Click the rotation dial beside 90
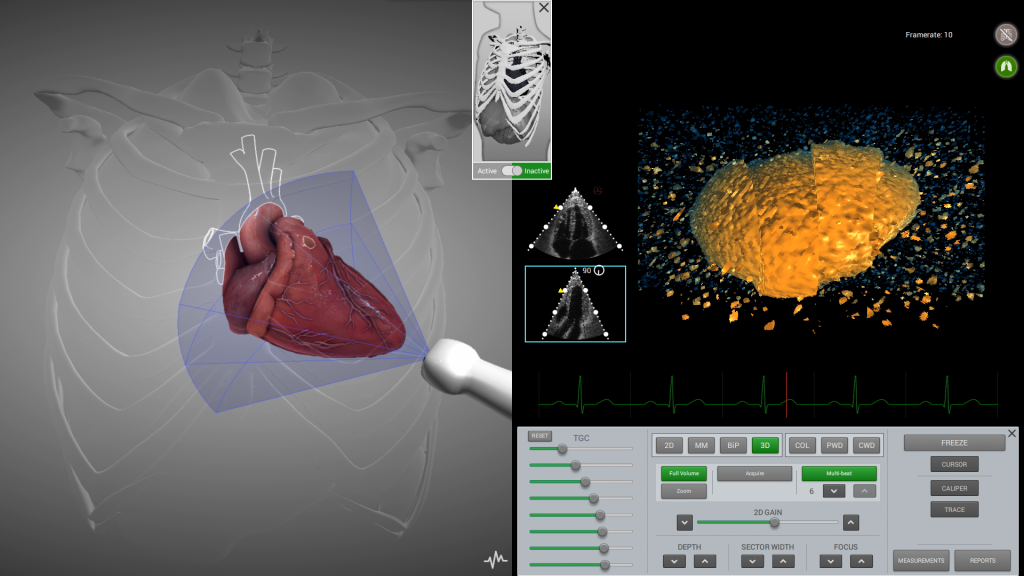The width and height of the screenshot is (1024, 576). tap(599, 270)
